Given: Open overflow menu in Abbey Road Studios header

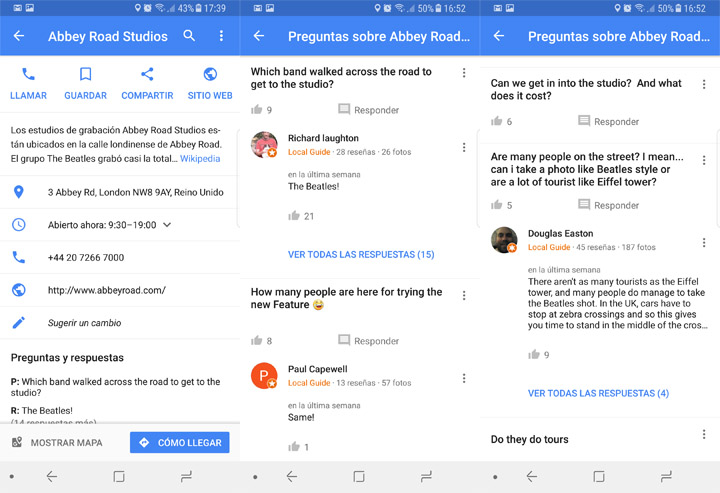Looking at the screenshot, I should [221, 36].
